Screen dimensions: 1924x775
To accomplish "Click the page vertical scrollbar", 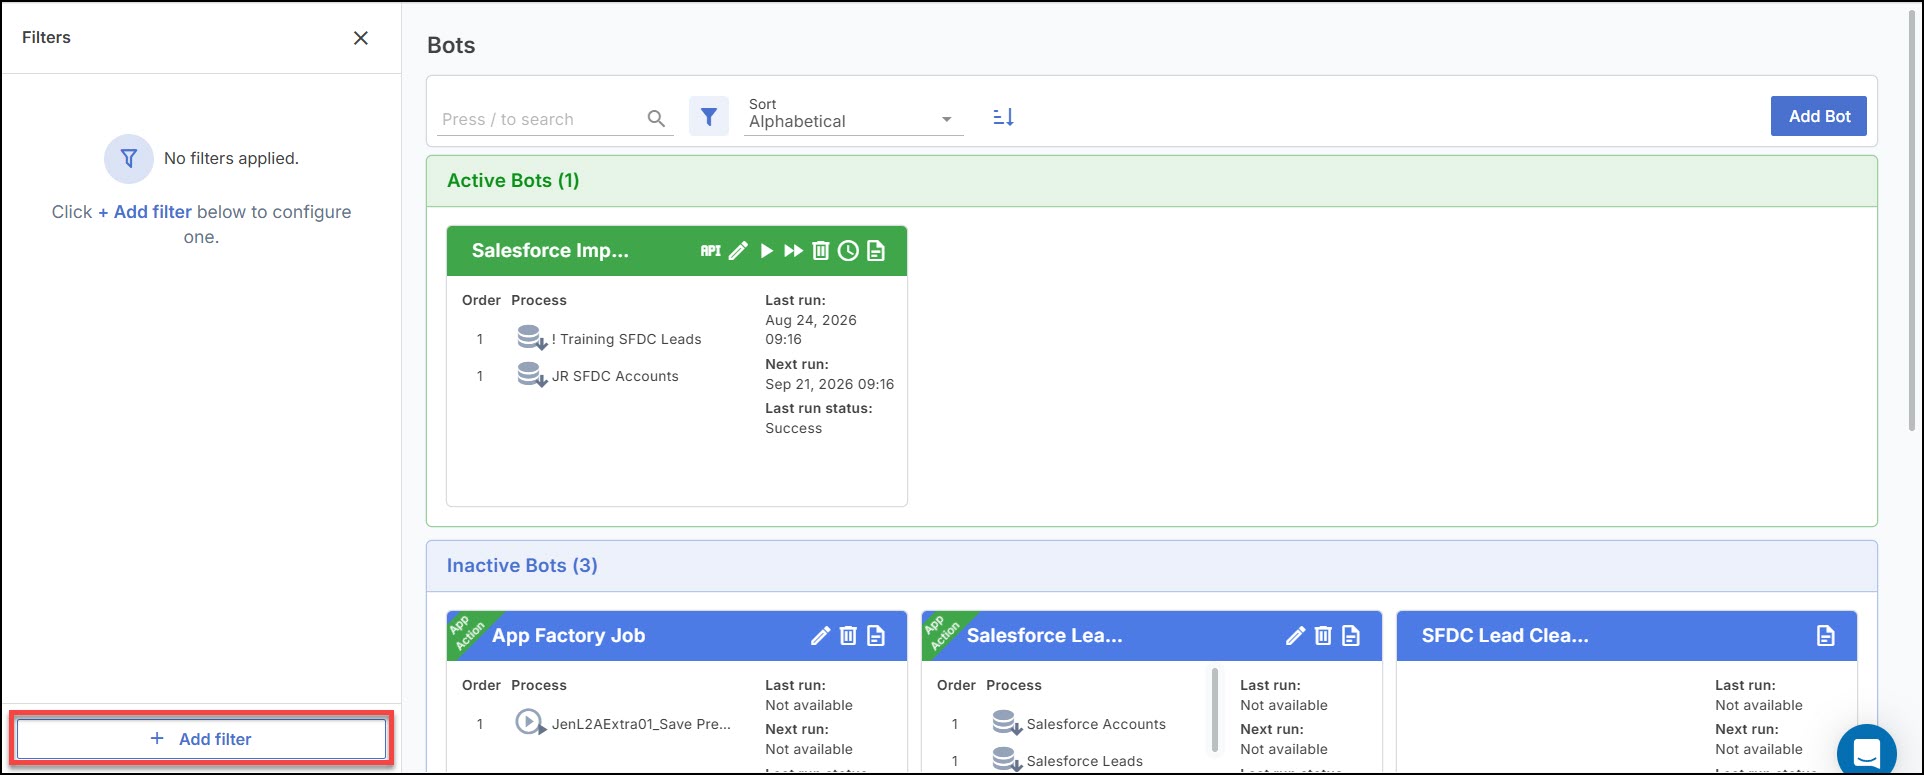I will [x=1912, y=220].
